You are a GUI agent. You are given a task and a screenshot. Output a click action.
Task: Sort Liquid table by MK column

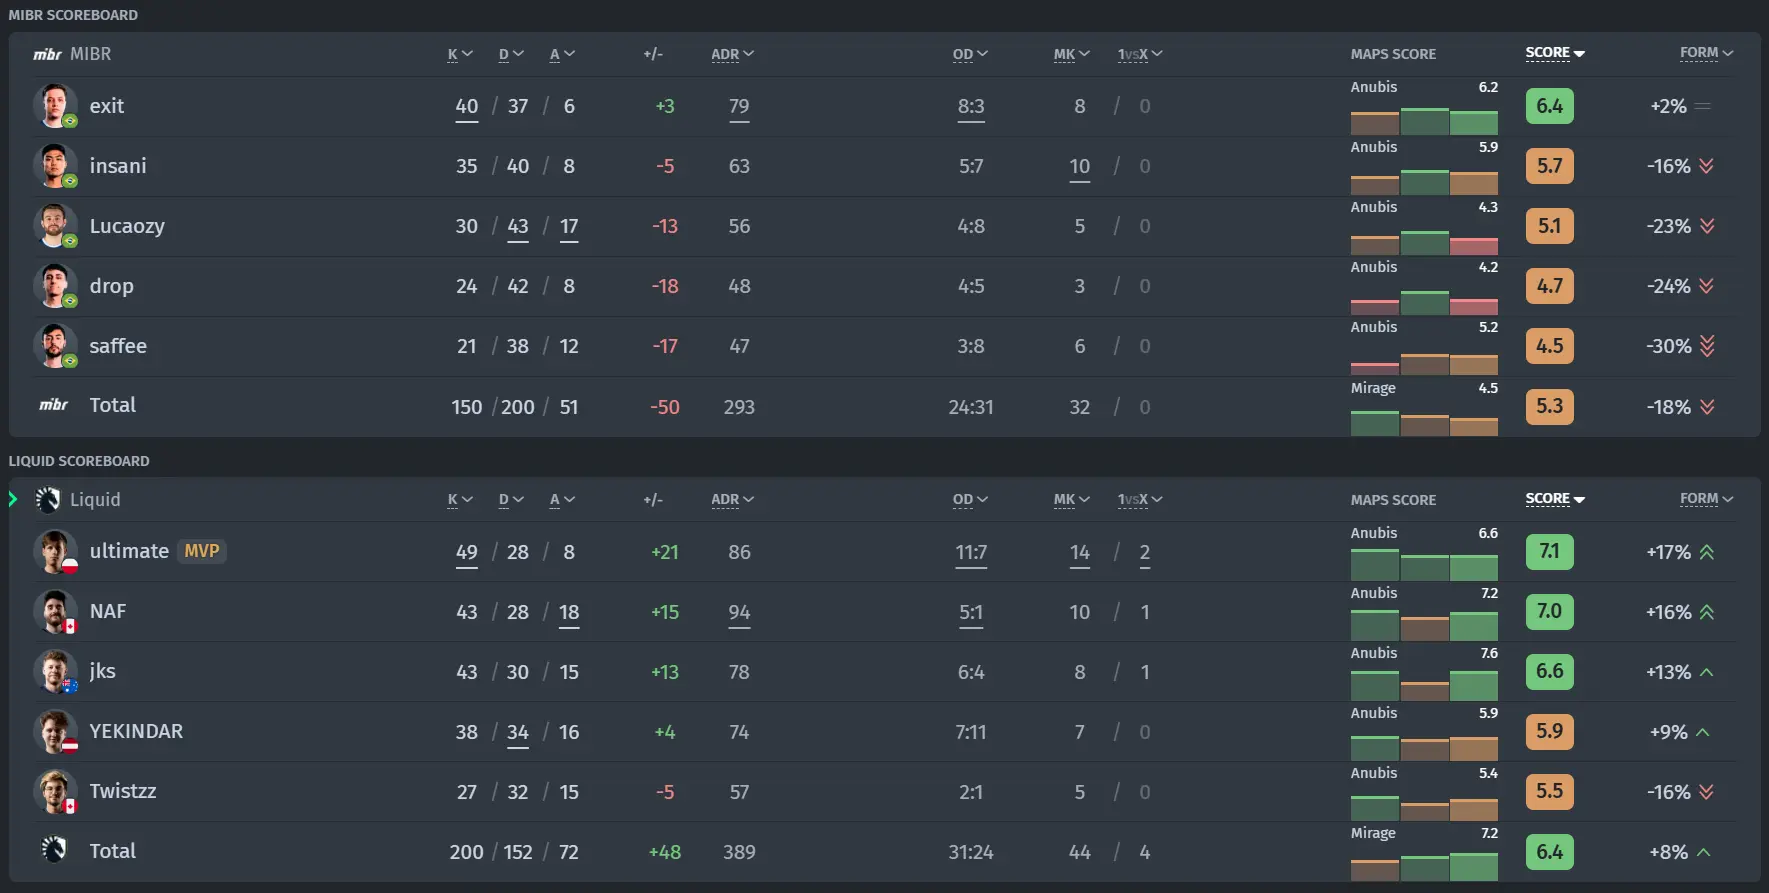tap(1071, 499)
